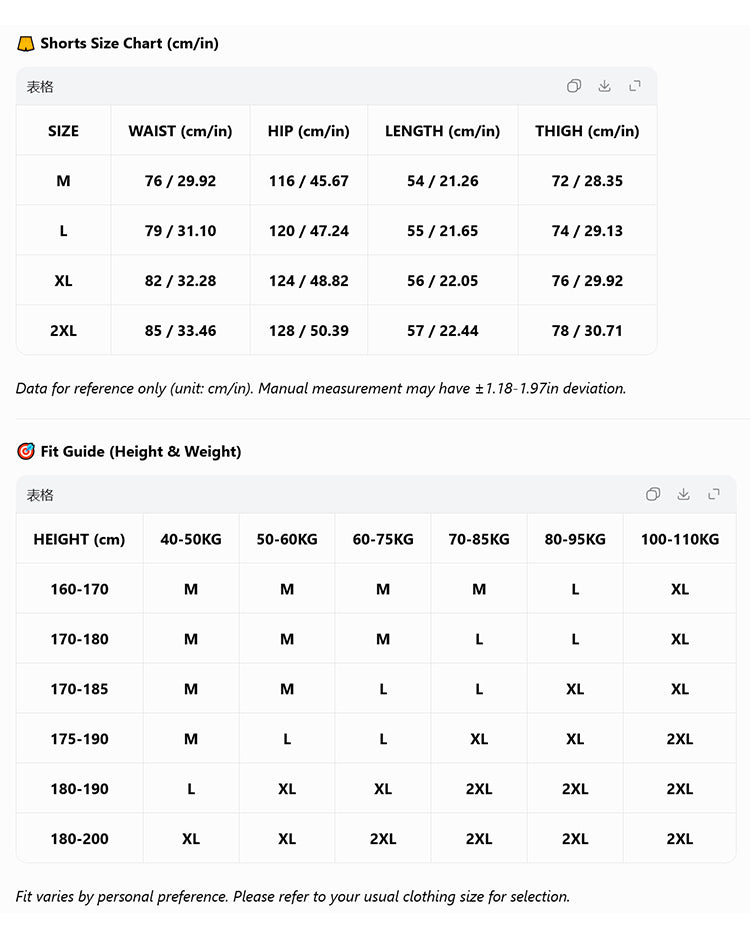Click the 100-110KG column header
The height and width of the screenshot is (925, 750).
point(680,539)
